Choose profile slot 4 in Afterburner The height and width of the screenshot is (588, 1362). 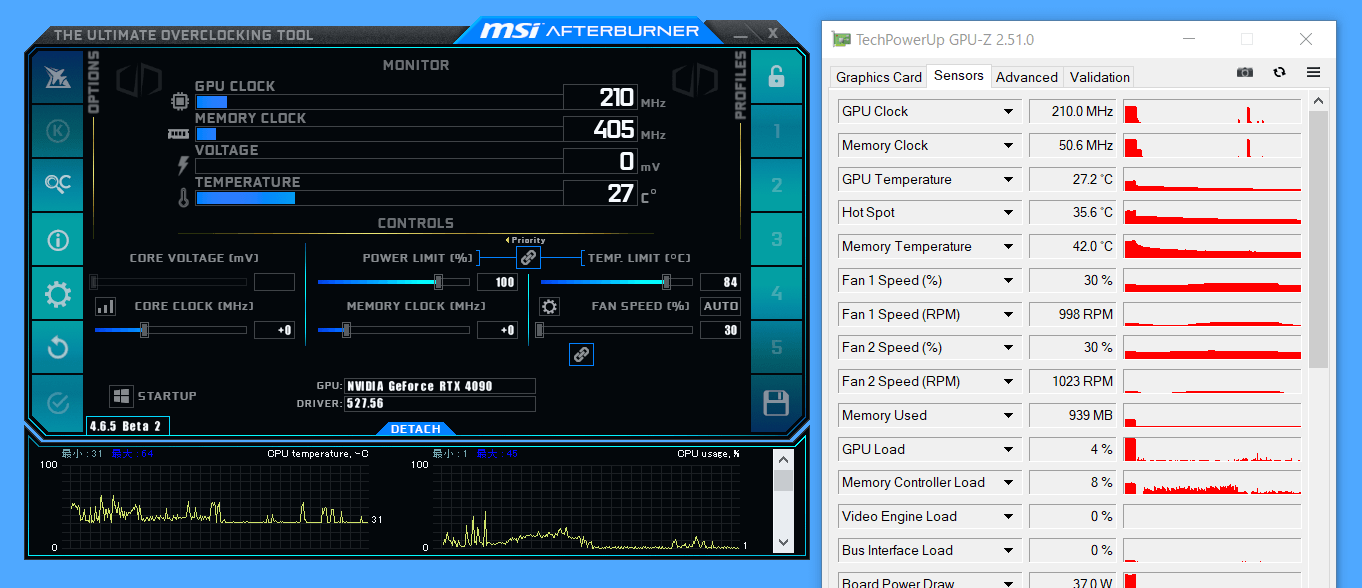pyautogui.click(x=776, y=293)
